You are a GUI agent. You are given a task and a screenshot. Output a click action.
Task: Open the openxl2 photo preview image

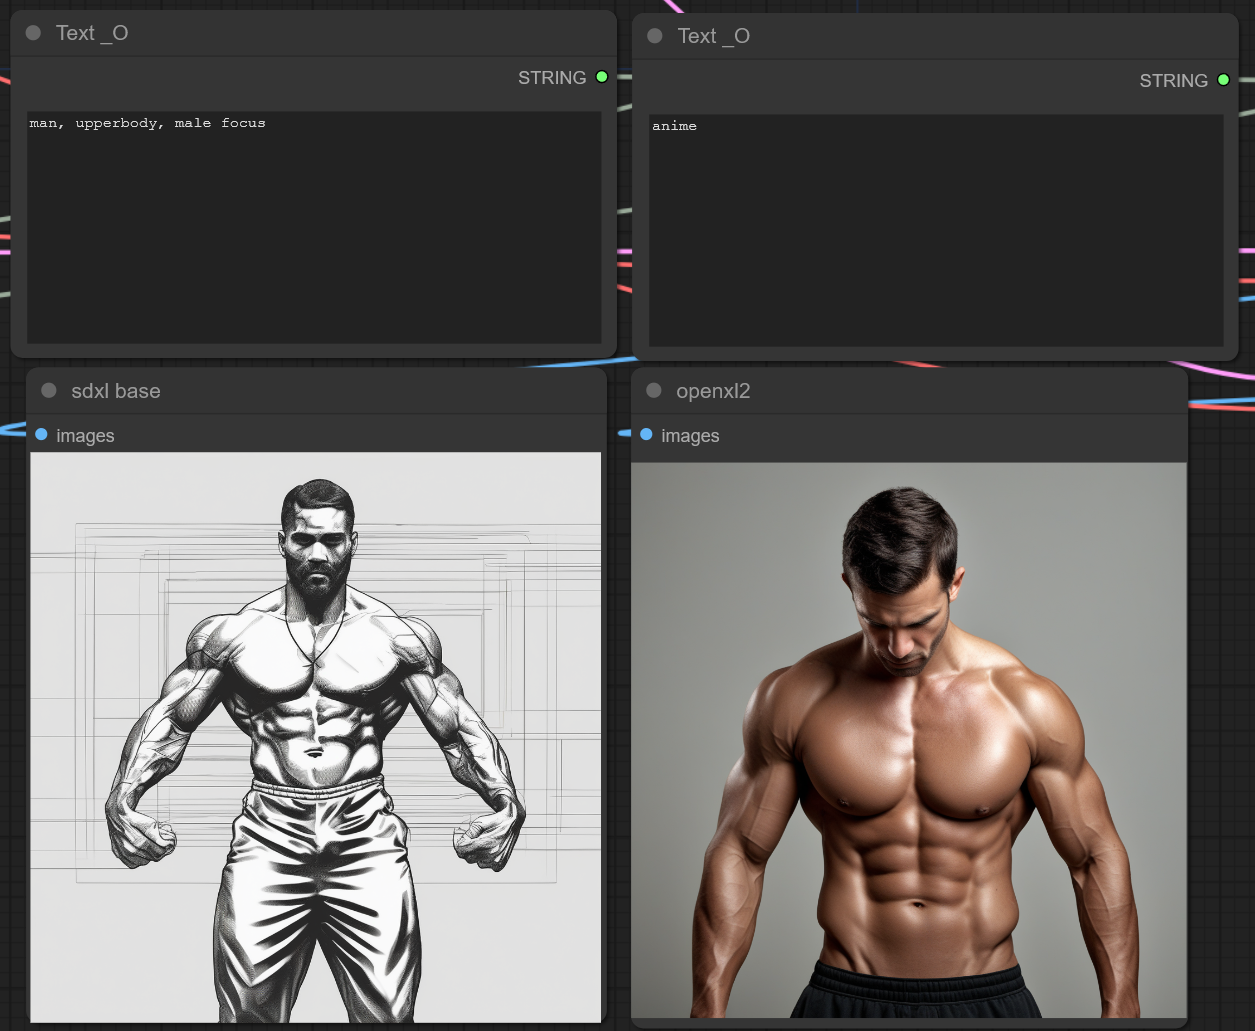click(x=909, y=740)
